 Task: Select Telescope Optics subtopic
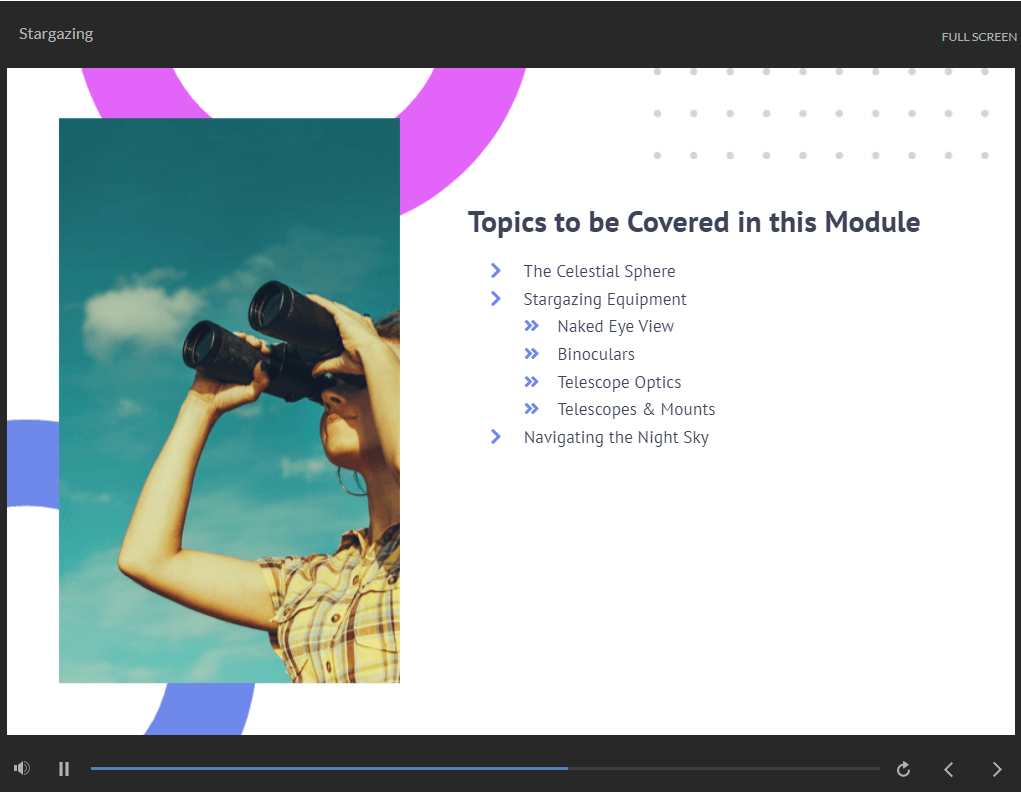coord(619,382)
